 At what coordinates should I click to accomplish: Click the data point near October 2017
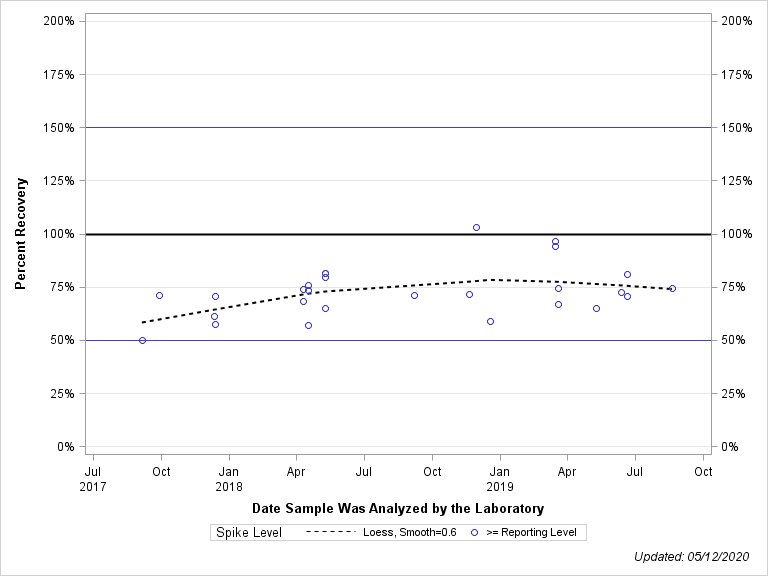159,295
